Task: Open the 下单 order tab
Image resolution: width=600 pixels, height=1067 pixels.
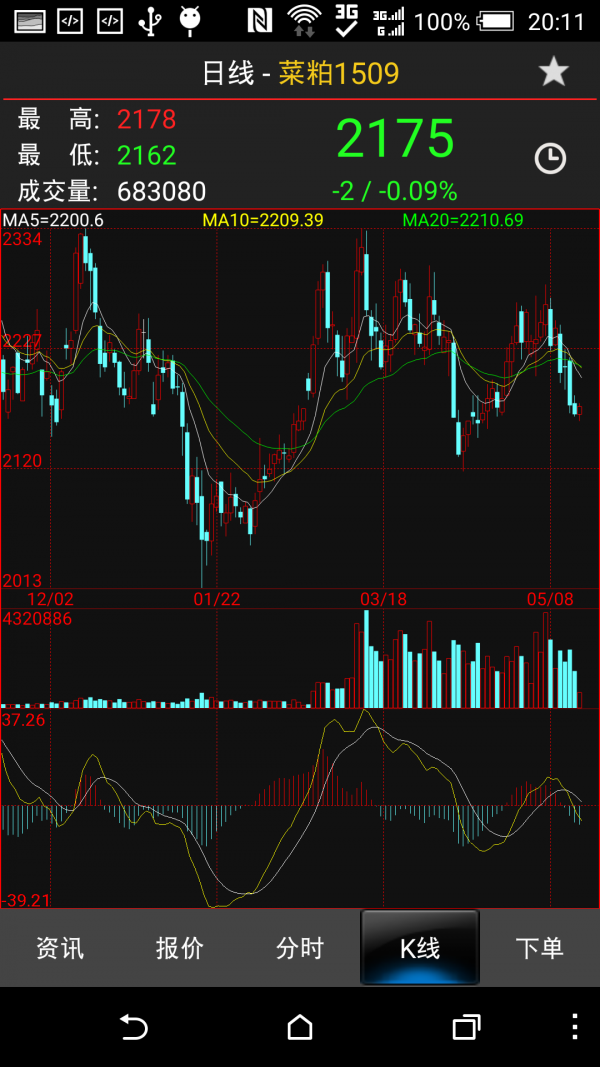Action: pos(539,948)
